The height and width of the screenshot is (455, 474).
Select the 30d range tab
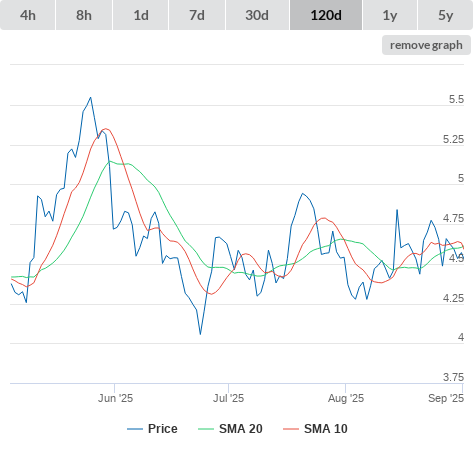[257, 15]
